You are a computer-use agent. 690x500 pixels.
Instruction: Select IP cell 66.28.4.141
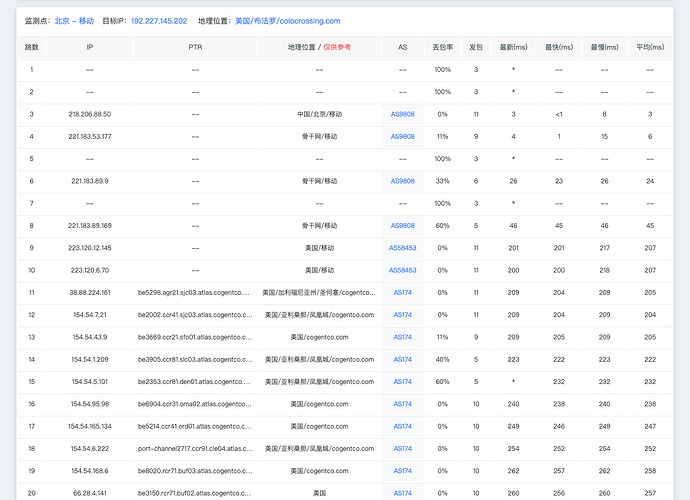(90, 493)
